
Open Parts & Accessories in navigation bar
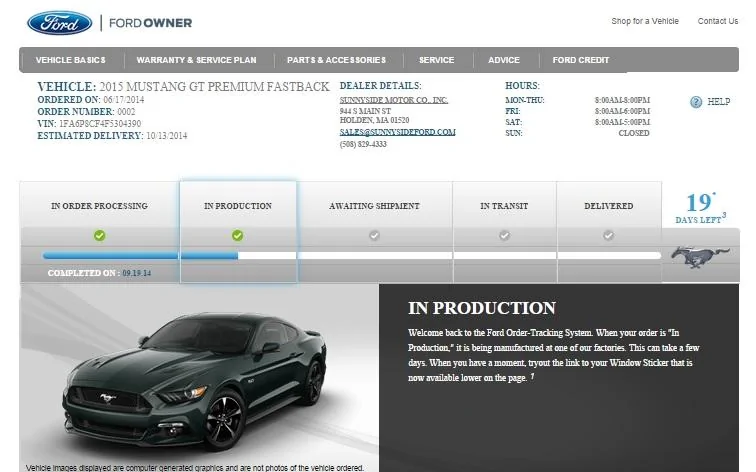(x=336, y=60)
